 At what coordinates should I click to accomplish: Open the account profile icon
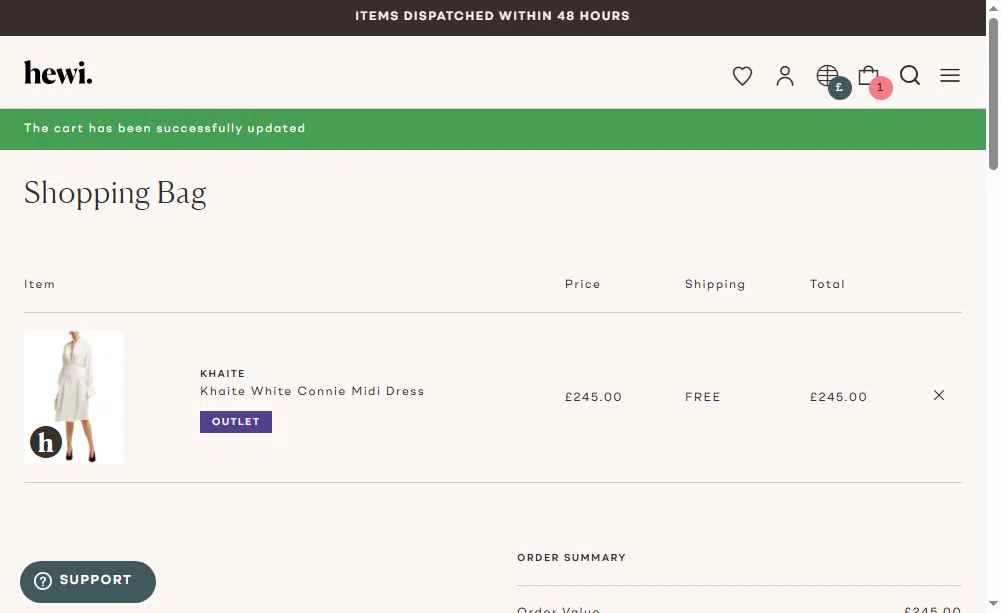coord(785,75)
